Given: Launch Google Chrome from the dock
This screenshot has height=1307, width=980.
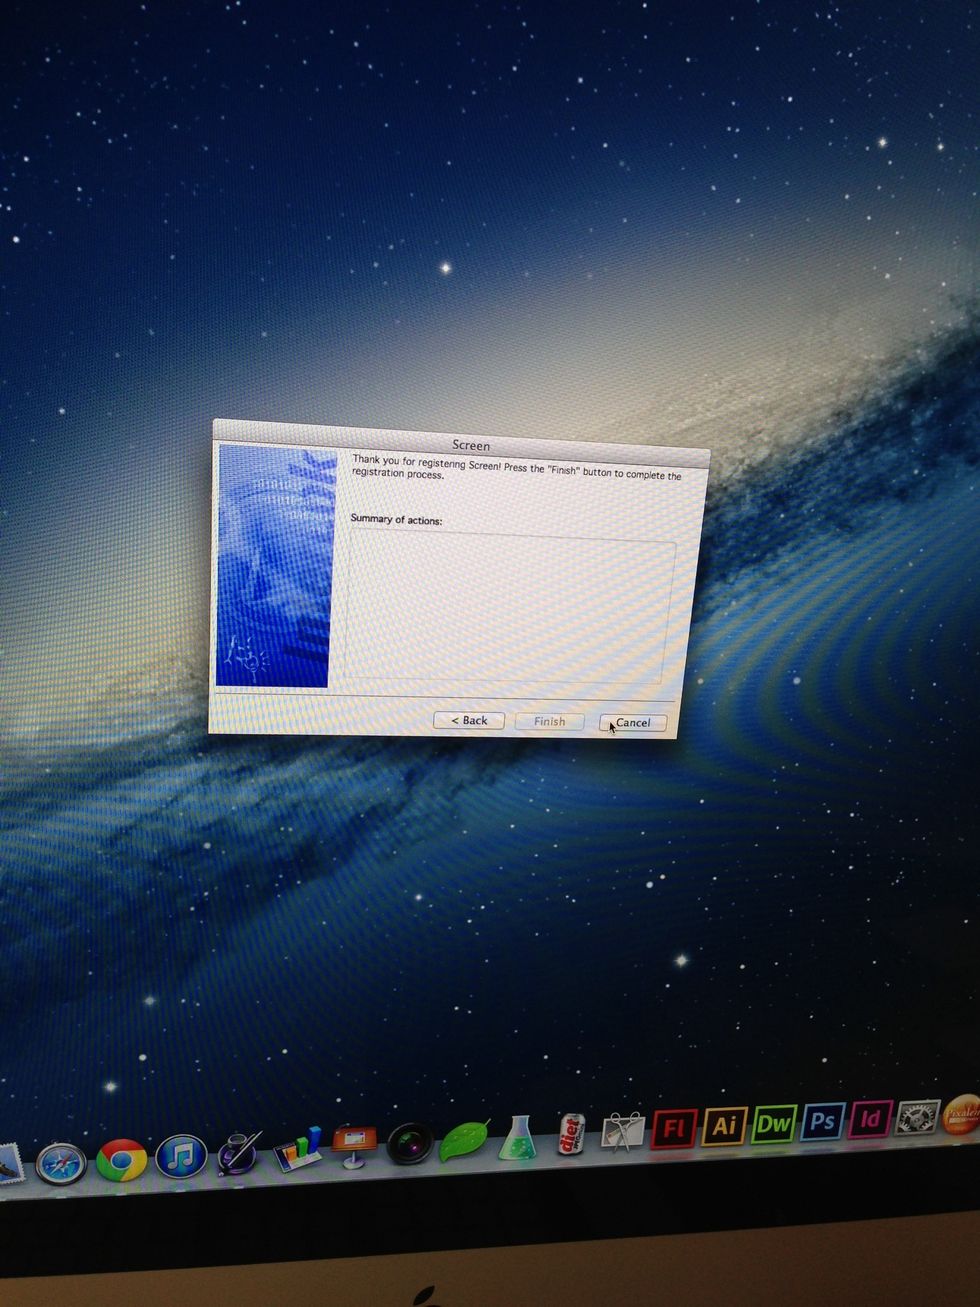Looking at the screenshot, I should [121, 1161].
